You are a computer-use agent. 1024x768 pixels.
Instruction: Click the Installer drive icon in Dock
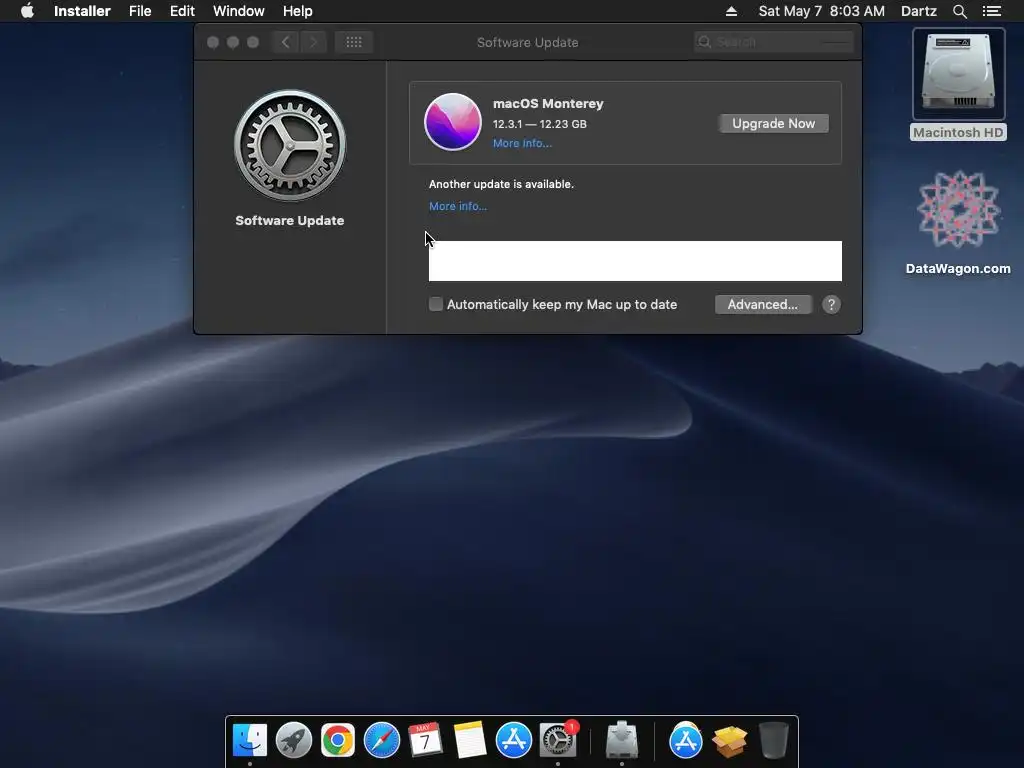tap(622, 740)
